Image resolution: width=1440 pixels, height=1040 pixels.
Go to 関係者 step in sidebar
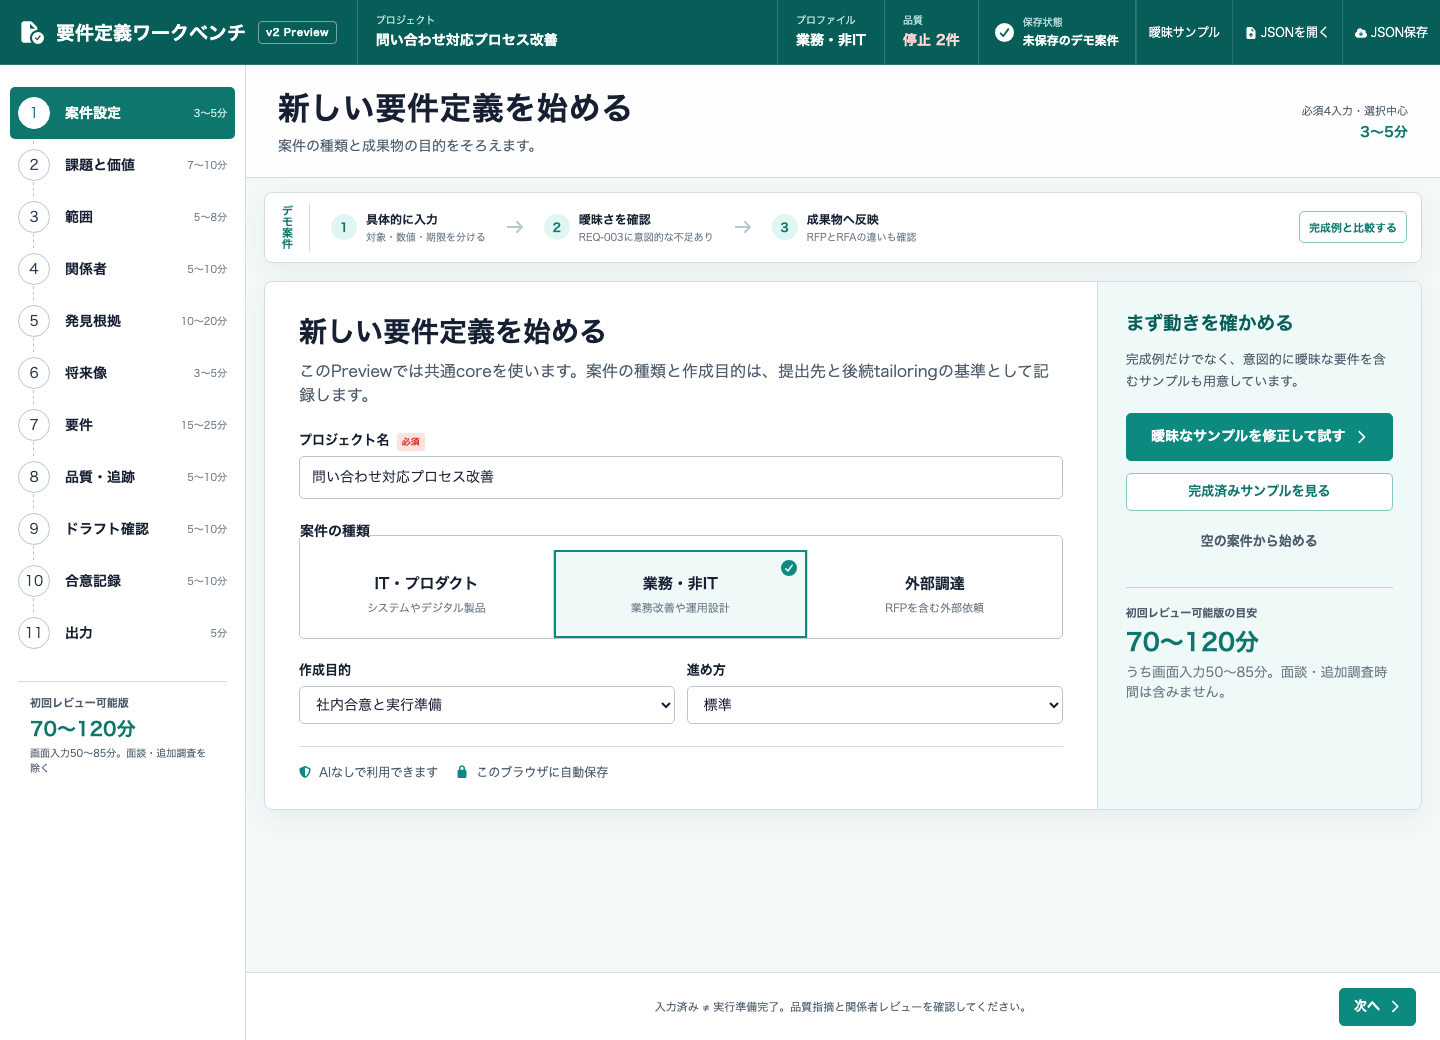[122, 269]
